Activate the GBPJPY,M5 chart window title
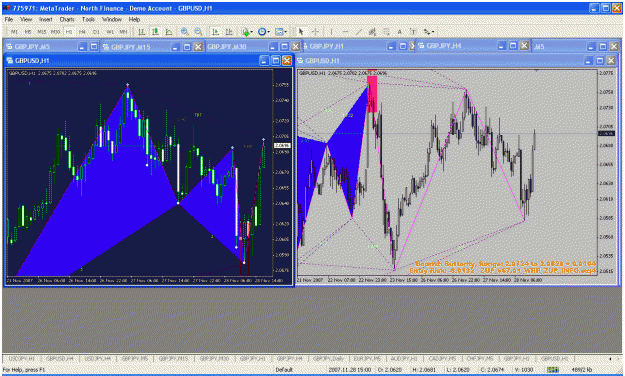This screenshot has width=625, height=376. click(x=32, y=47)
